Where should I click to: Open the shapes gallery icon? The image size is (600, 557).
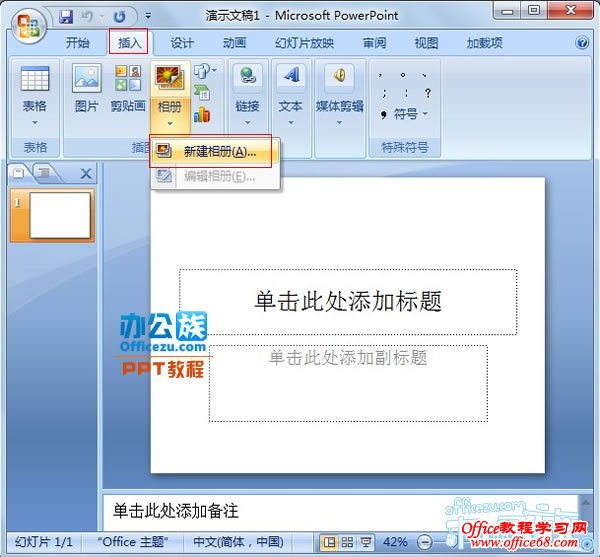(x=205, y=71)
